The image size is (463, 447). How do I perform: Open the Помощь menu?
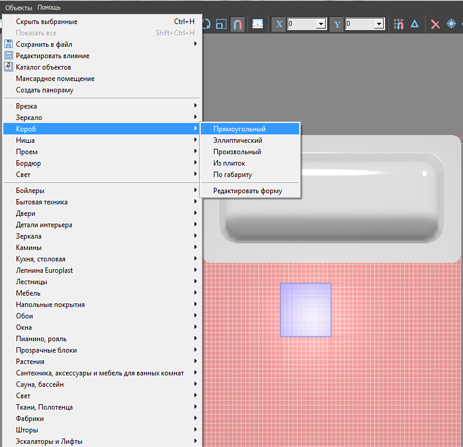[x=49, y=7]
